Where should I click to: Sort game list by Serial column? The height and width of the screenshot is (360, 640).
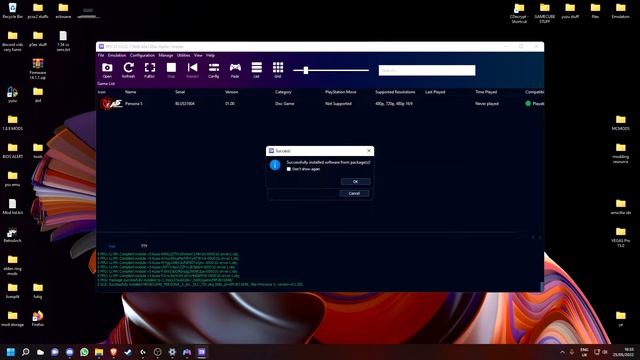tap(180, 92)
